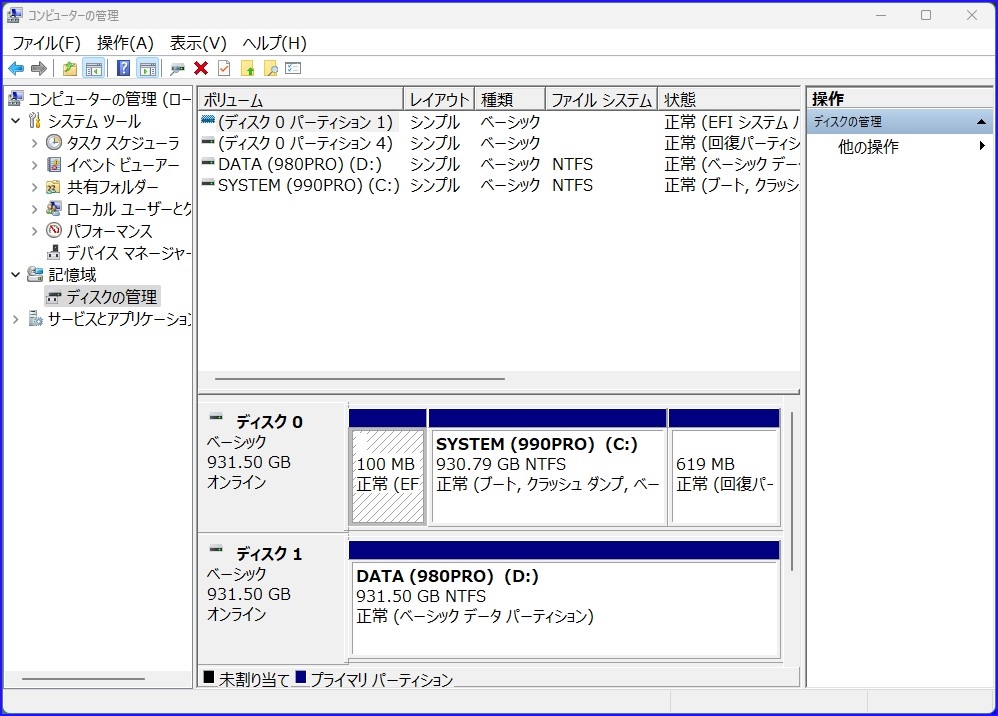This screenshot has height=716, width=998.
Task: Click the サービスとアプリケーション gear icon
Action: click(36, 318)
